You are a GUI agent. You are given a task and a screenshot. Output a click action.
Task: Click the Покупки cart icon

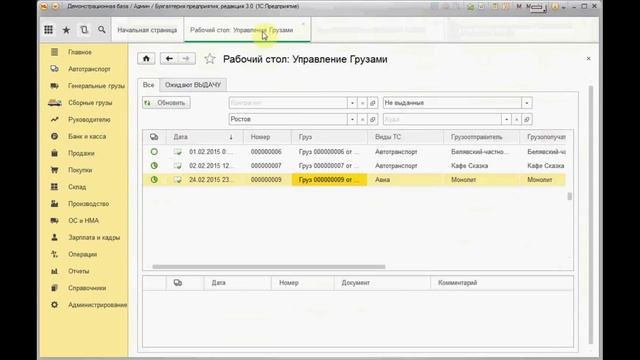point(54,170)
